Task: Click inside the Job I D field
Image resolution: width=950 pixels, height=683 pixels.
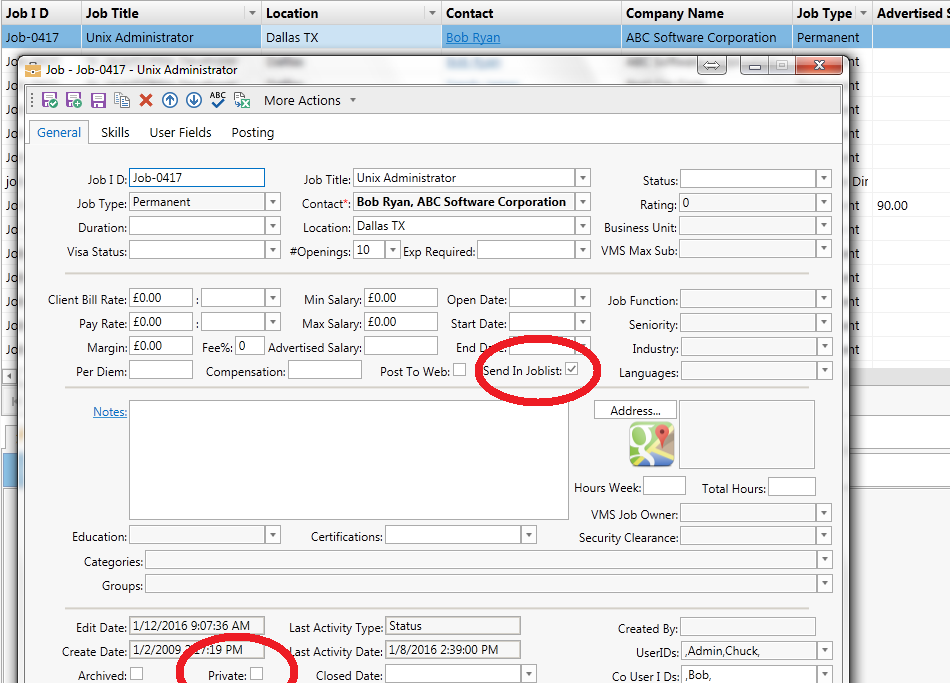Action: pyautogui.click(x=197, y=178)
